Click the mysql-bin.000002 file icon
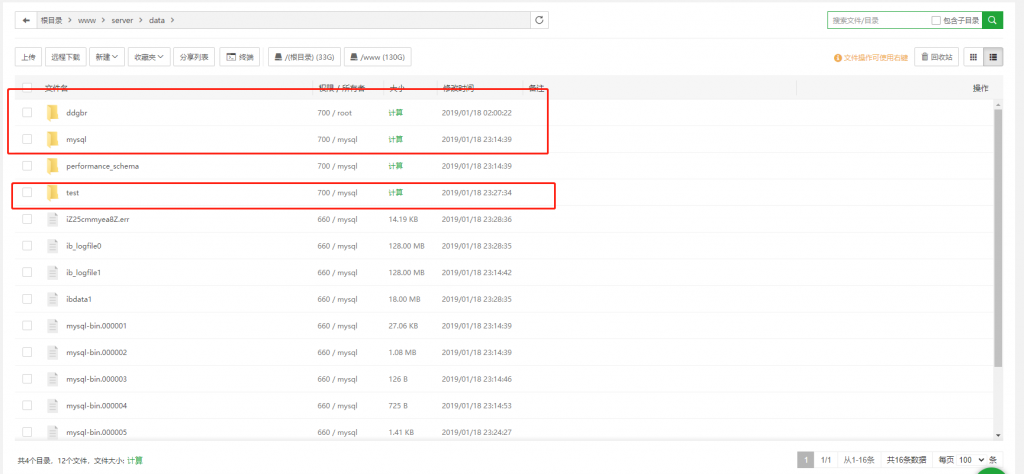 coord(53,352)
